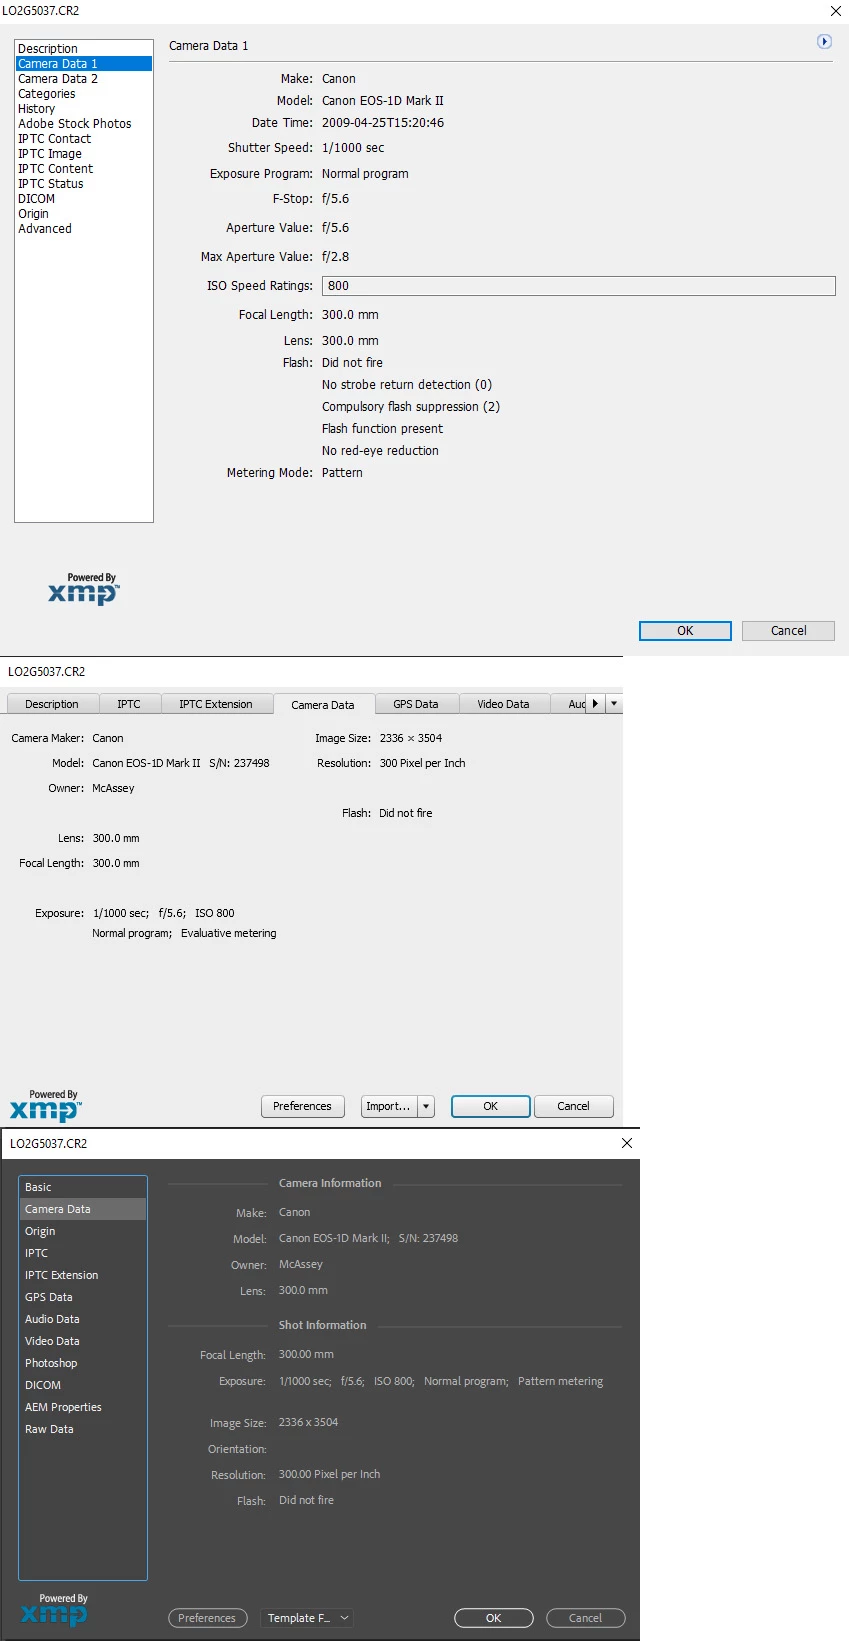The image size is (849, 1641).
Task: Select Video Data in the dark sidebar
Action: pos(83,1341)
